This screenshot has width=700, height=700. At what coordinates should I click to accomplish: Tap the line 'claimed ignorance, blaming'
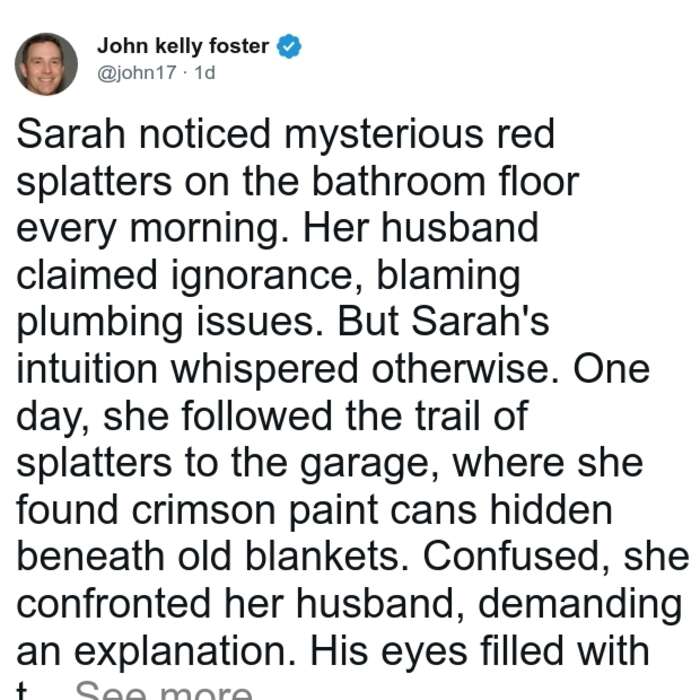tap(268, 275)
